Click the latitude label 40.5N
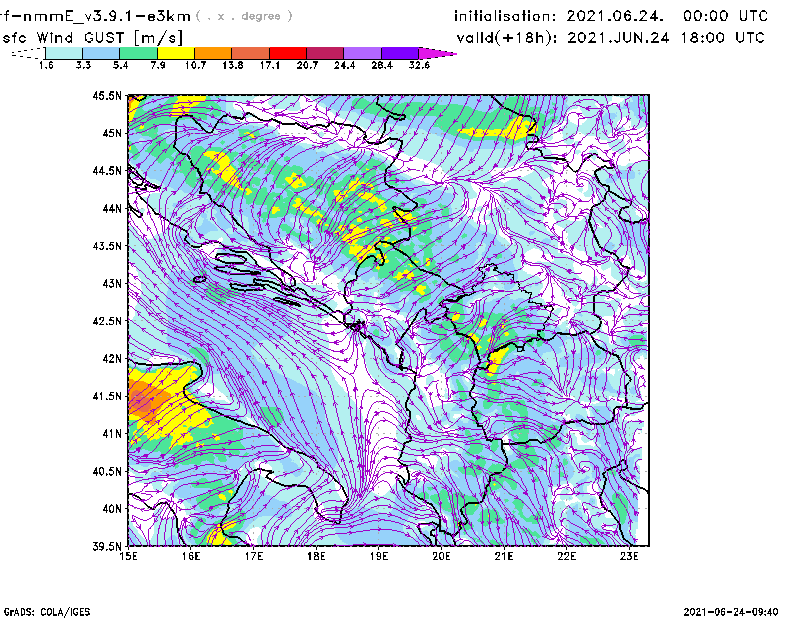 click(107, 471)
